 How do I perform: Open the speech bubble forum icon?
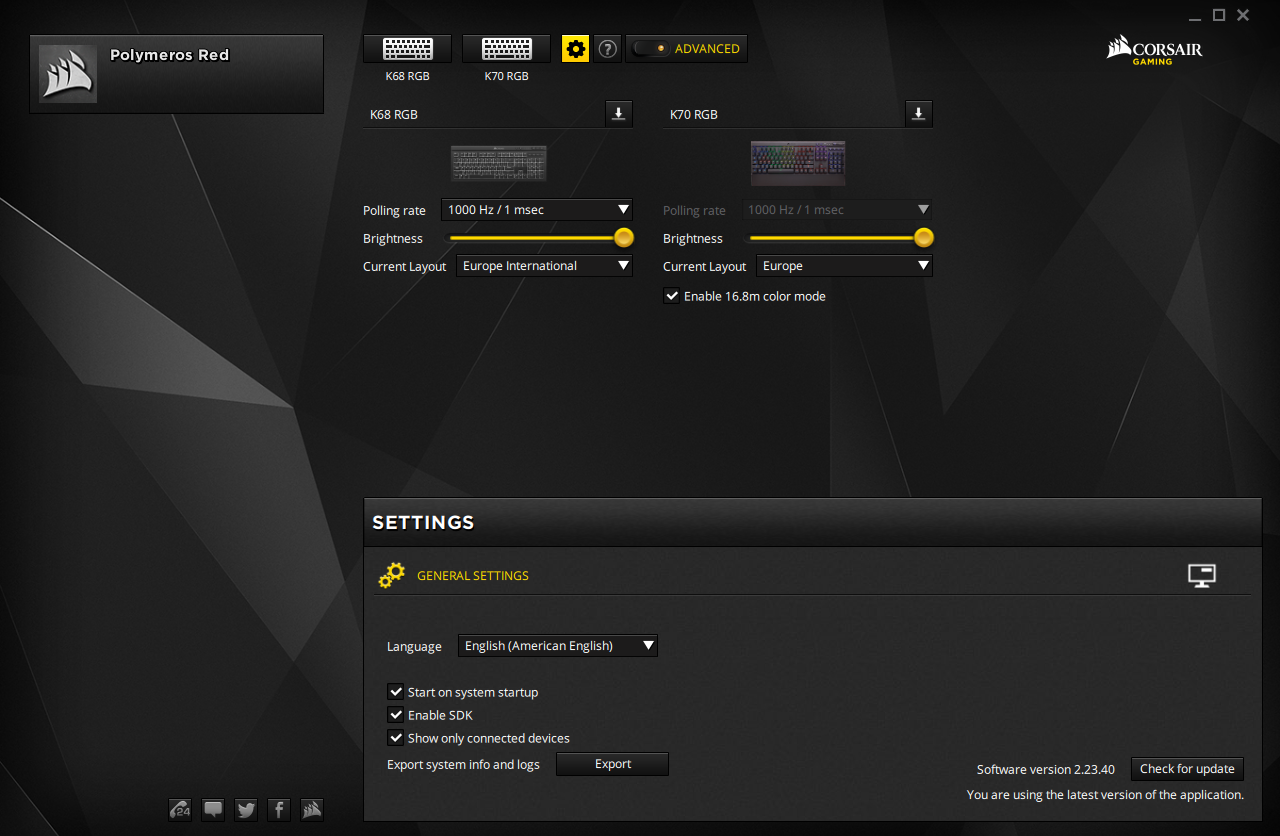point(213,810)
